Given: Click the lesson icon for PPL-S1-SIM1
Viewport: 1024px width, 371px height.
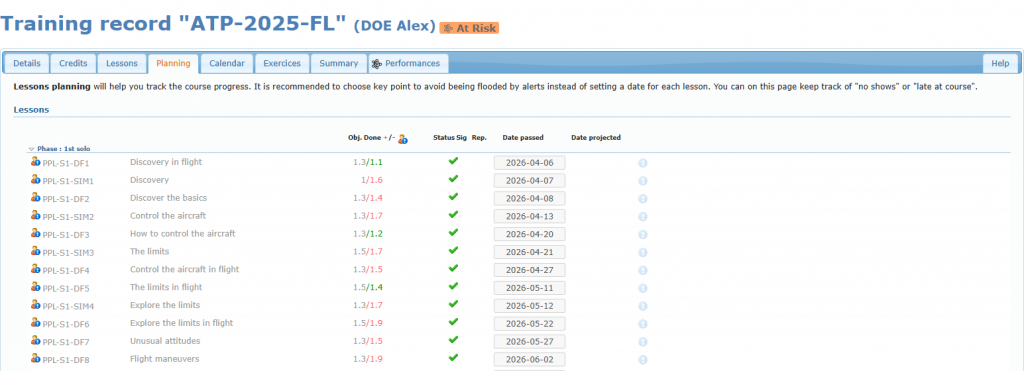Looking at the screenshot, I should click(35, 180).
